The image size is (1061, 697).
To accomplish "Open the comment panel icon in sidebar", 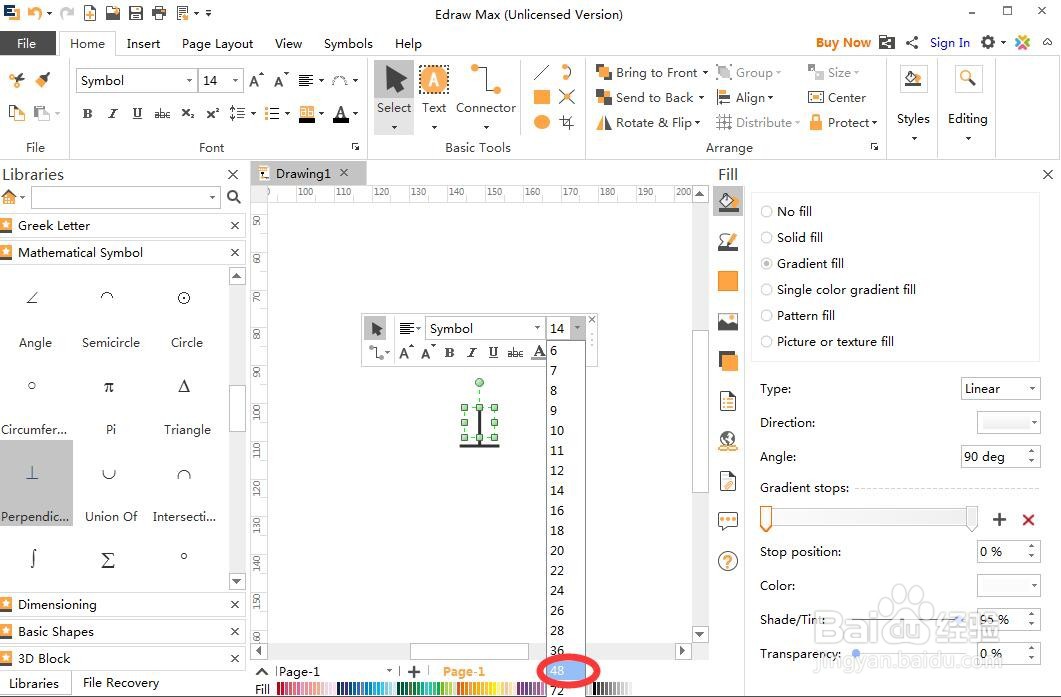I will pyautogui.click(x=727, y=520).
